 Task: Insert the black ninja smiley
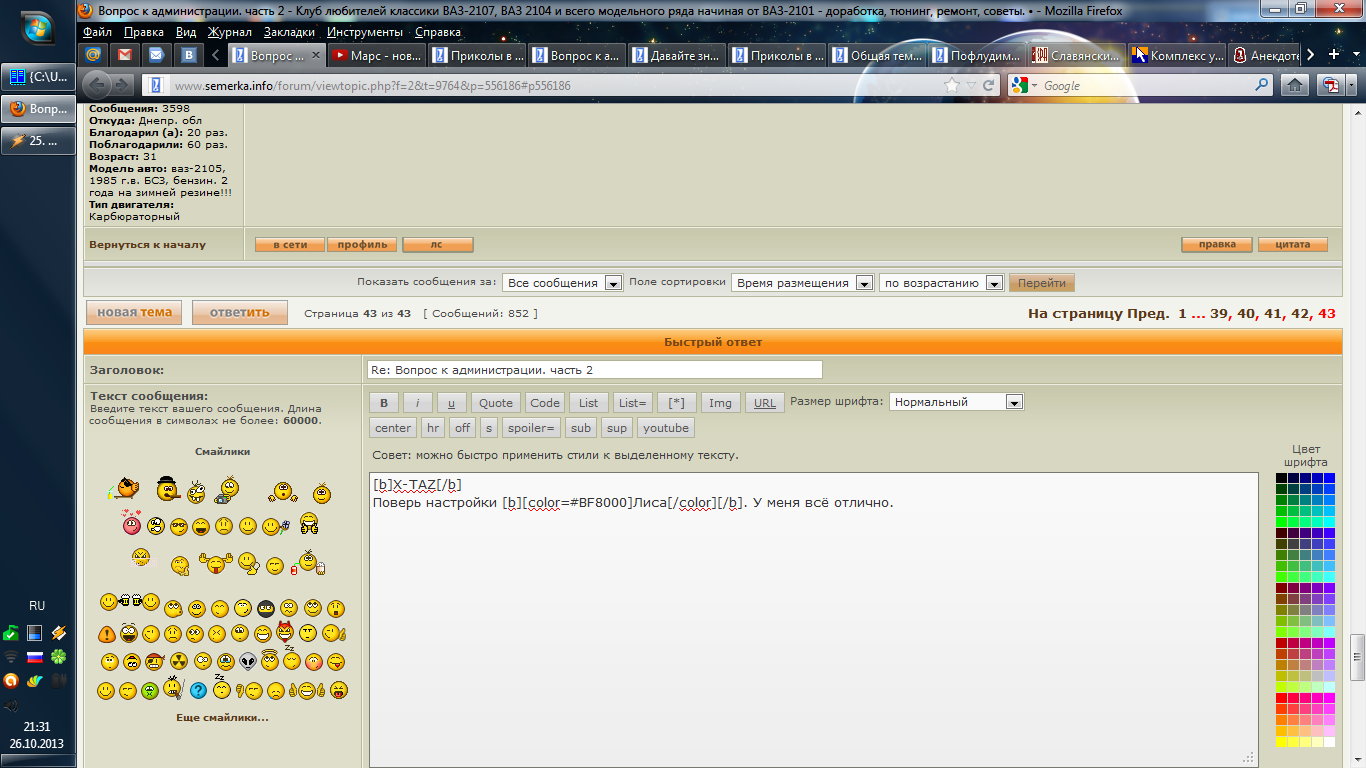click(x=265, y=607)
